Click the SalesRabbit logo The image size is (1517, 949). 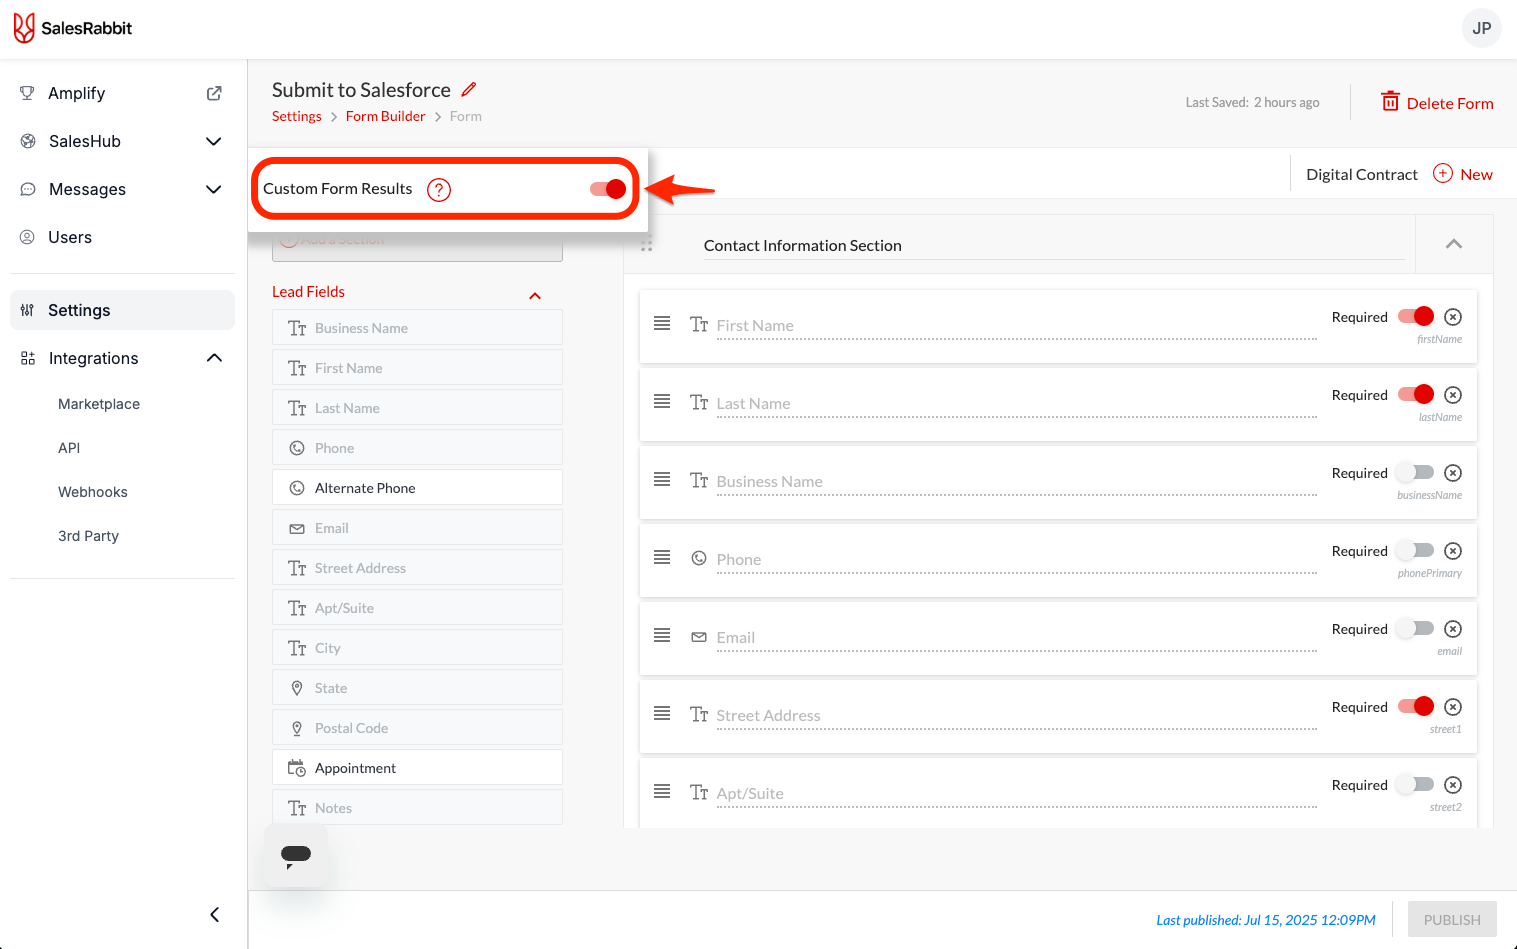point(72,28)
